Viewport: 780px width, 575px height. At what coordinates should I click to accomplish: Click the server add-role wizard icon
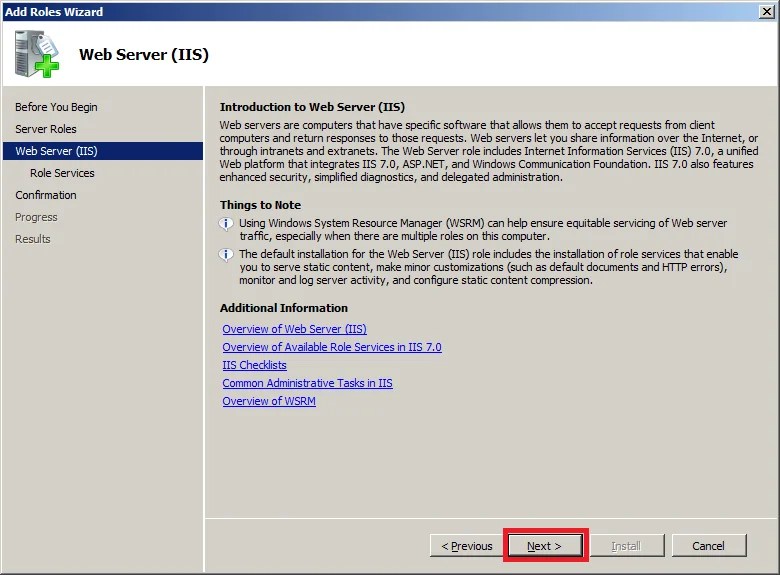point(37,54)
